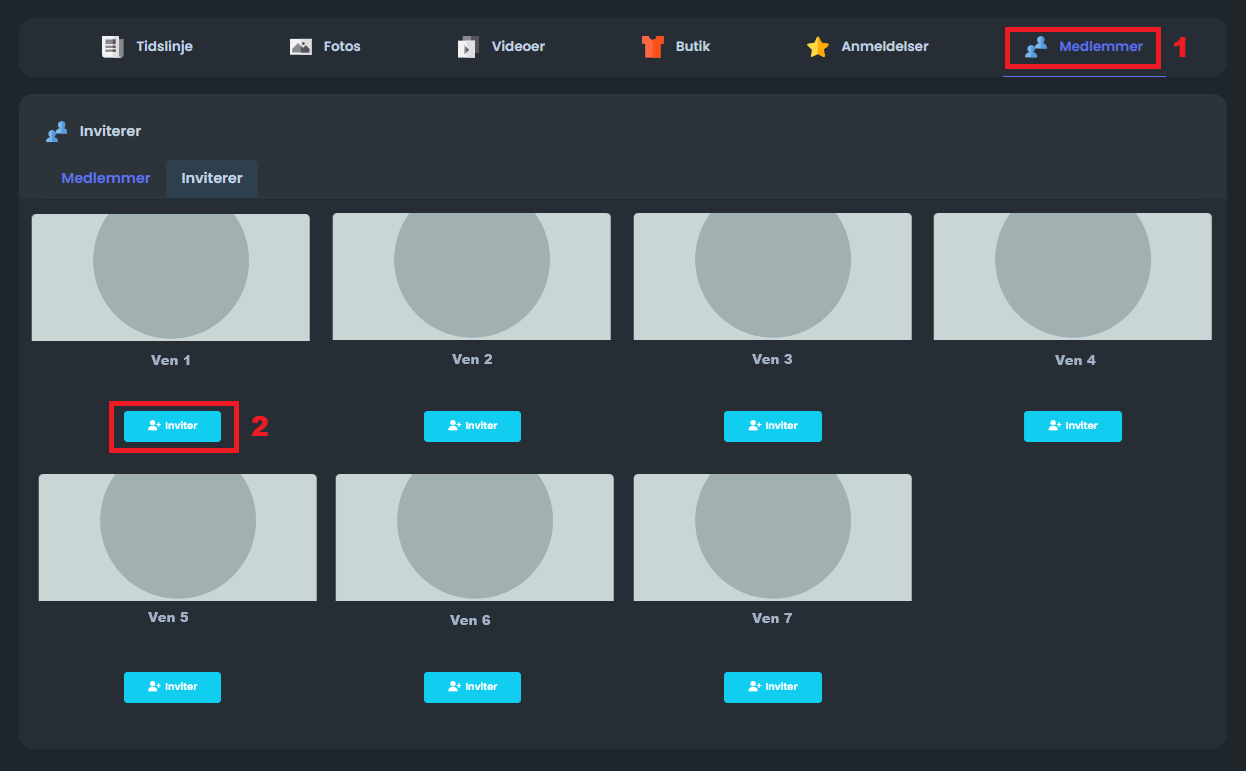
Task: Click the Butik orange shirt icon
Action: pos(652,47)
